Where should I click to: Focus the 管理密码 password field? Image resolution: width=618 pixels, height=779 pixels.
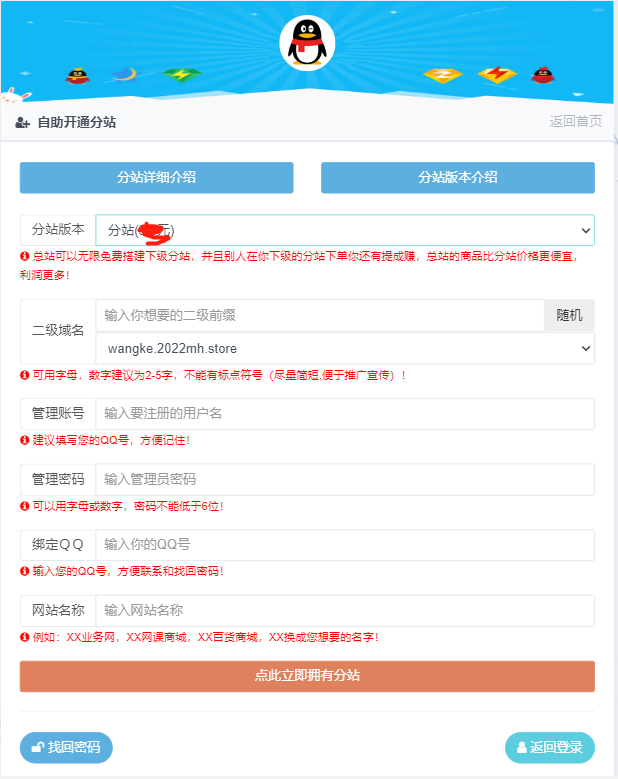[345, 479]
